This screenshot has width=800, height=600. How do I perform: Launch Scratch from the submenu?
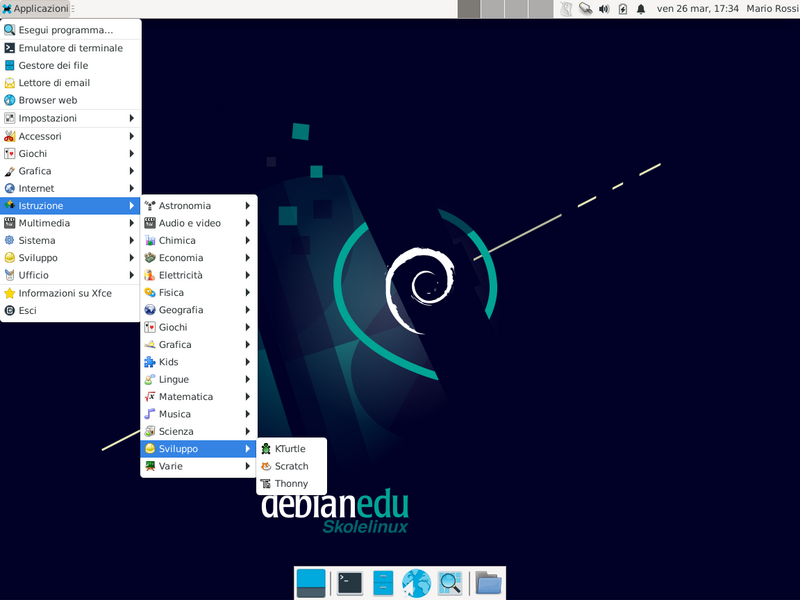pyautogui.click(x=291, y=466)
